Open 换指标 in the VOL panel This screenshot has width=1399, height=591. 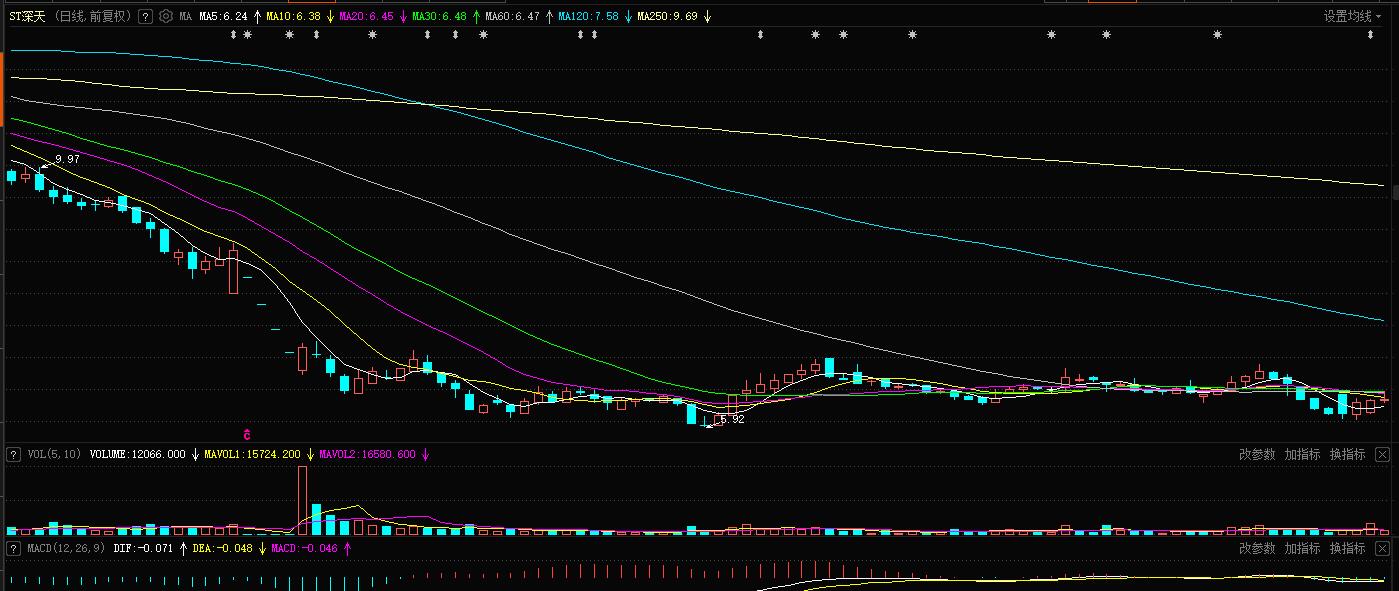pyautogui.click(x=1347, y=454)
